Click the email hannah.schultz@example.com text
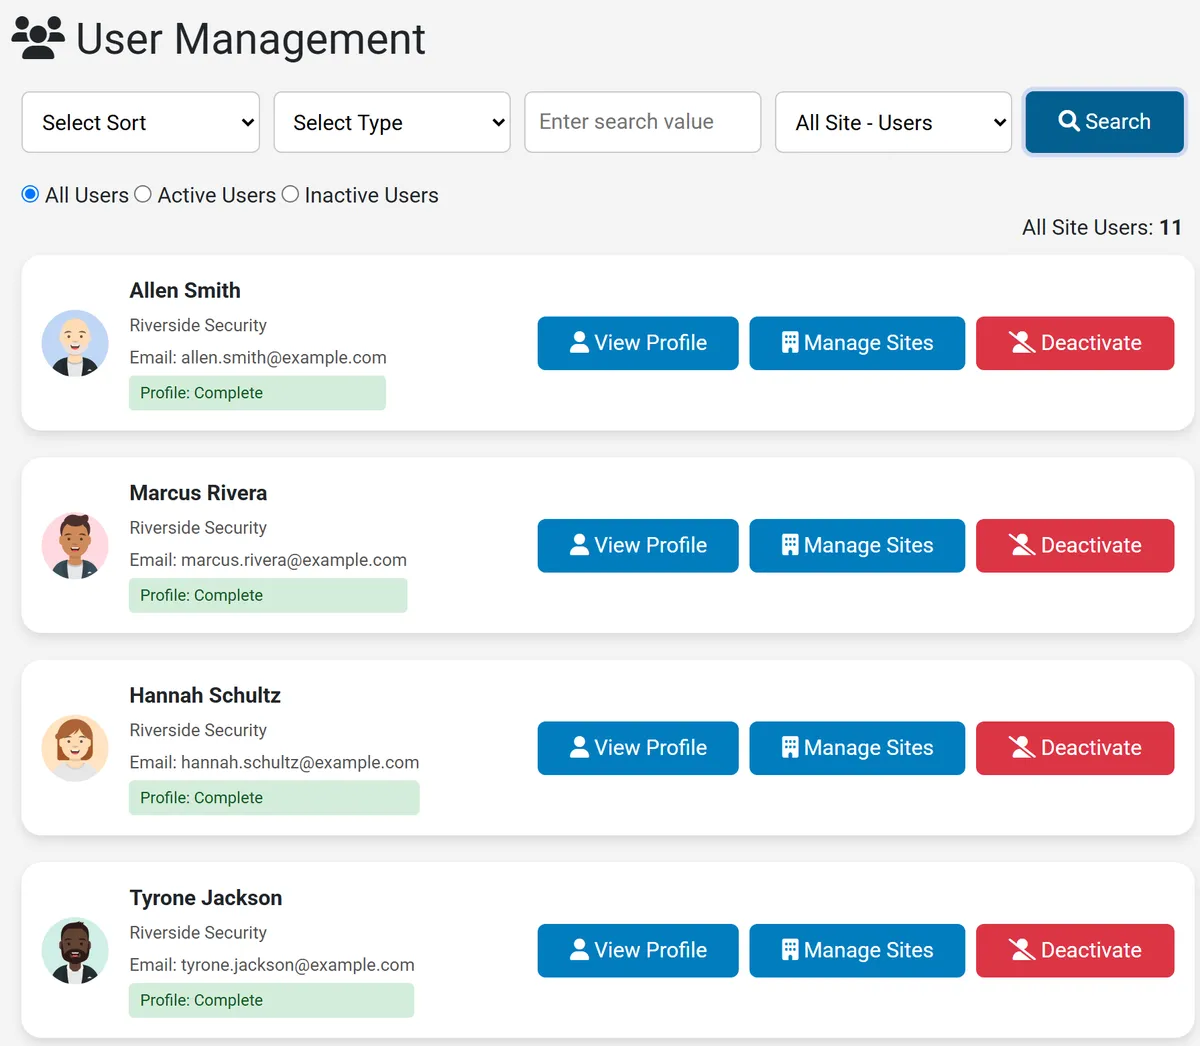 [300, 762]
